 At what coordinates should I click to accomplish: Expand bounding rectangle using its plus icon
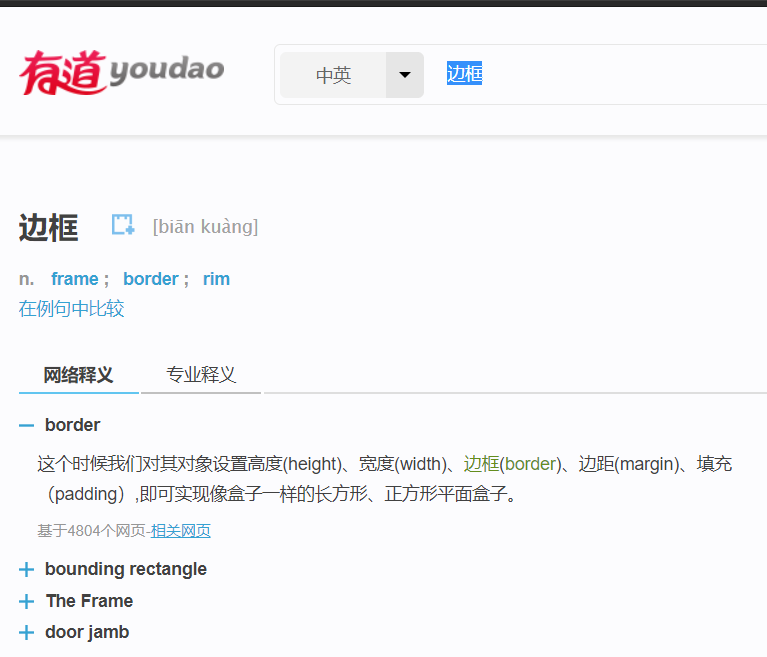coord(26,570)
